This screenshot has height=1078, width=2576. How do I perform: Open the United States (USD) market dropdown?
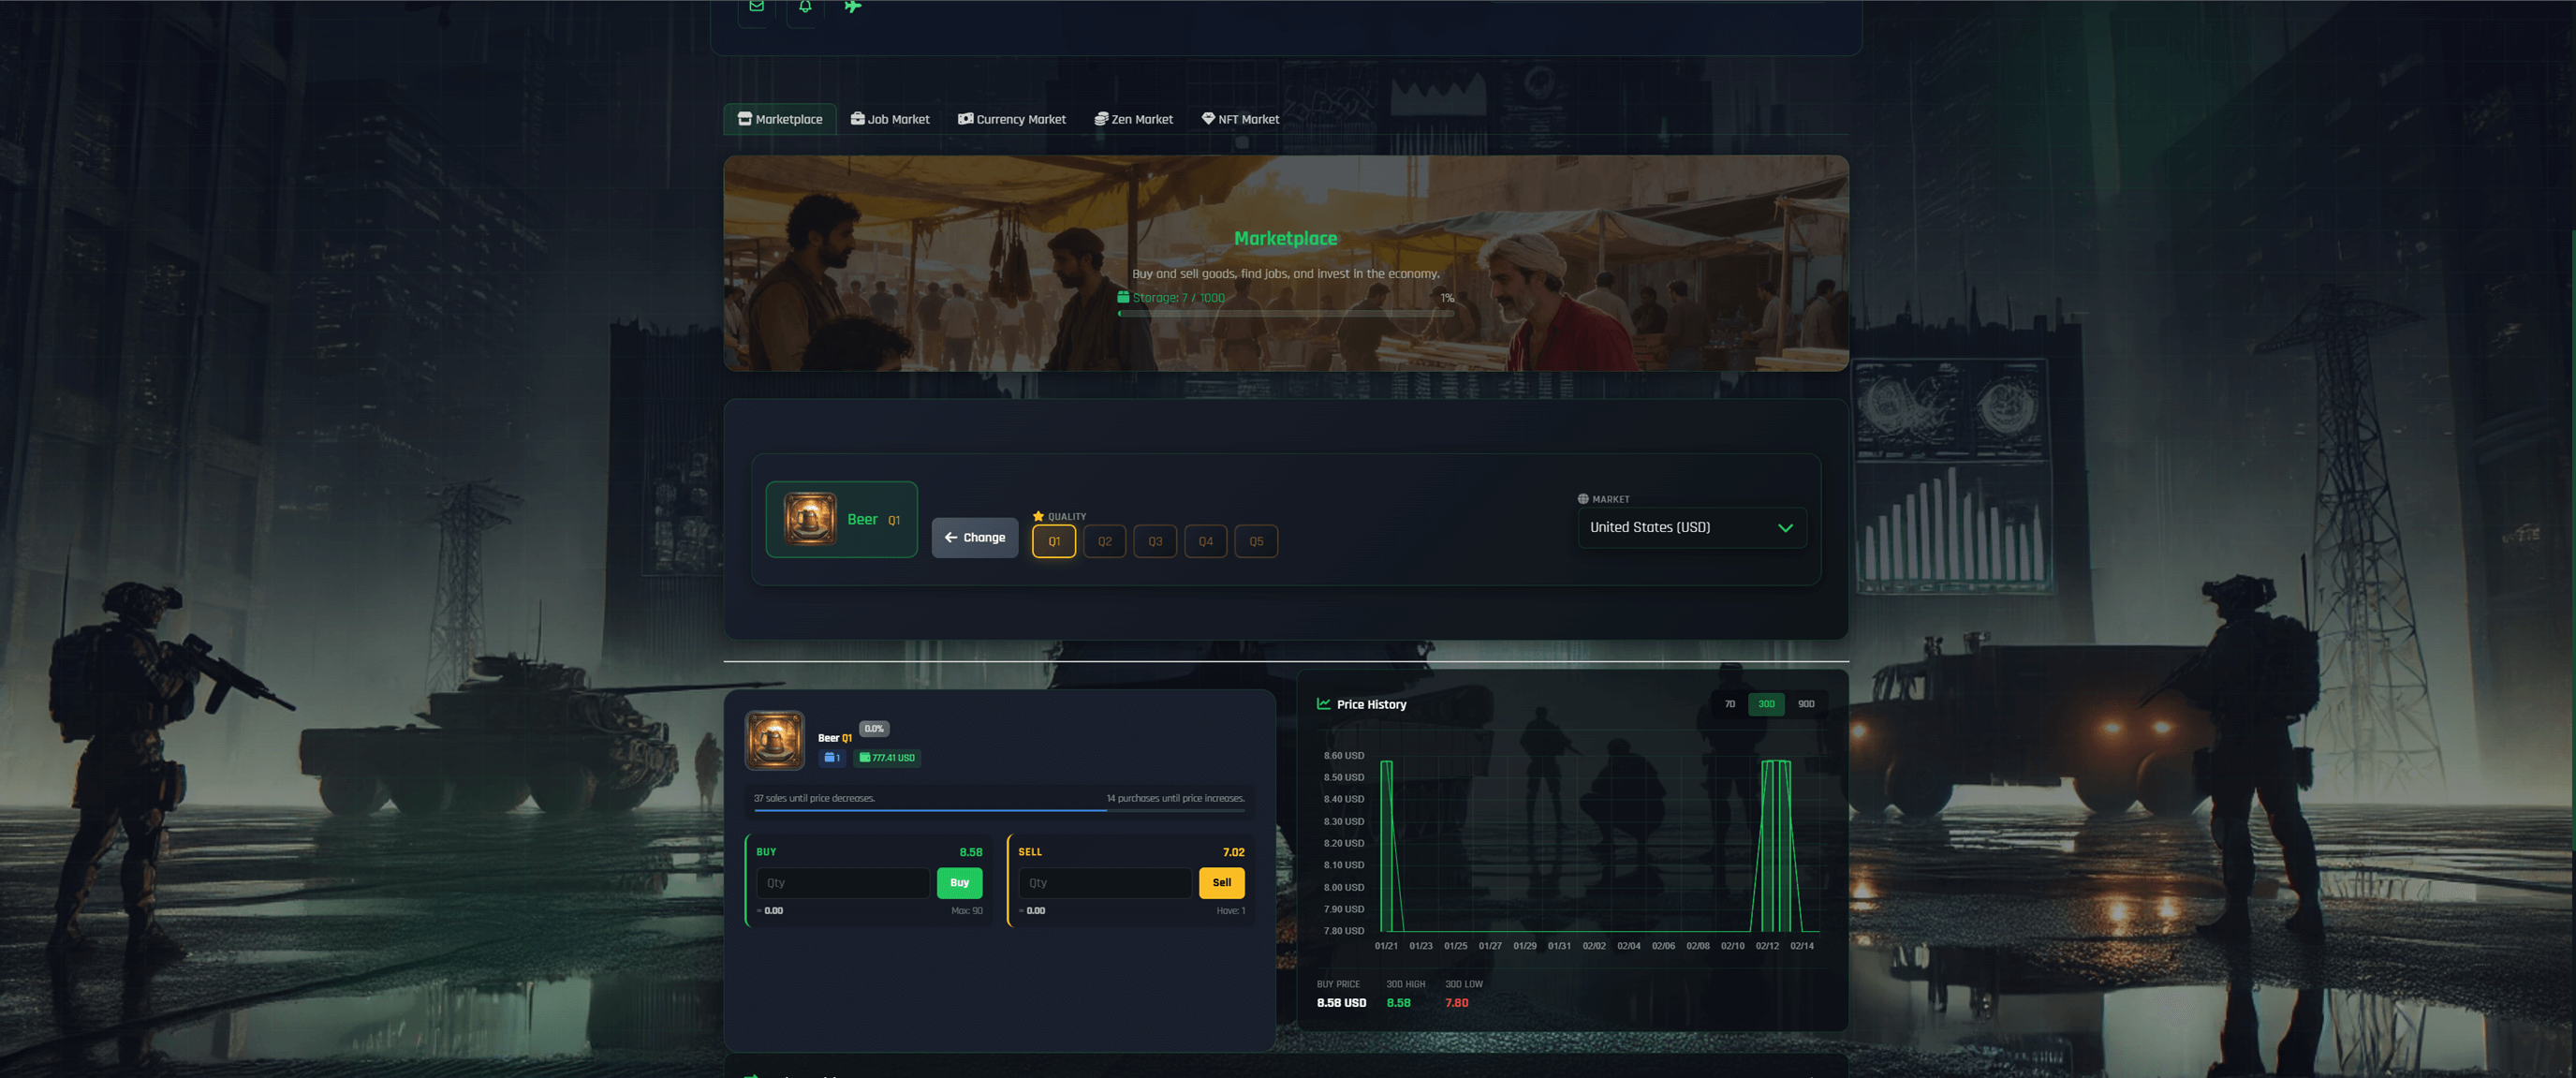(1691, 527)
